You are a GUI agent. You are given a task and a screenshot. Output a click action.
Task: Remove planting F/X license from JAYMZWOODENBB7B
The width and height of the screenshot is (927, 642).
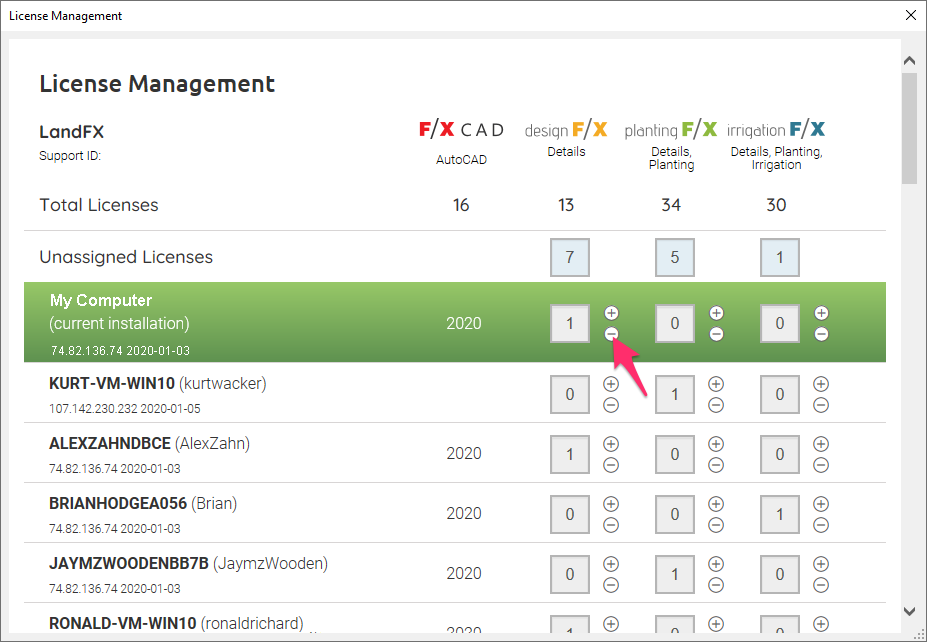tap(716, 585)
